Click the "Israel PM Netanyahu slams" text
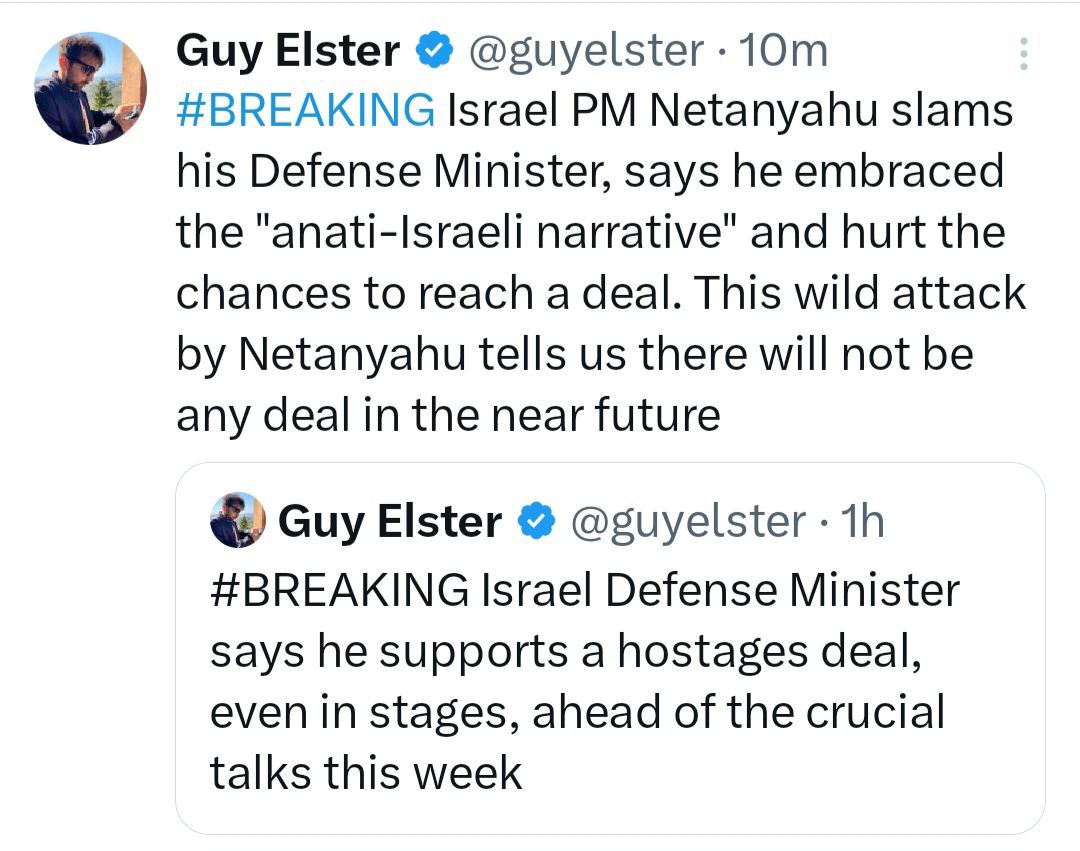 coord(730,111)
